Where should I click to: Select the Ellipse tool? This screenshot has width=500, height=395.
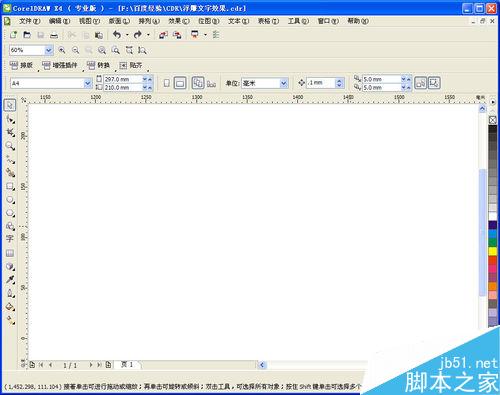click(x=10, y=199)
